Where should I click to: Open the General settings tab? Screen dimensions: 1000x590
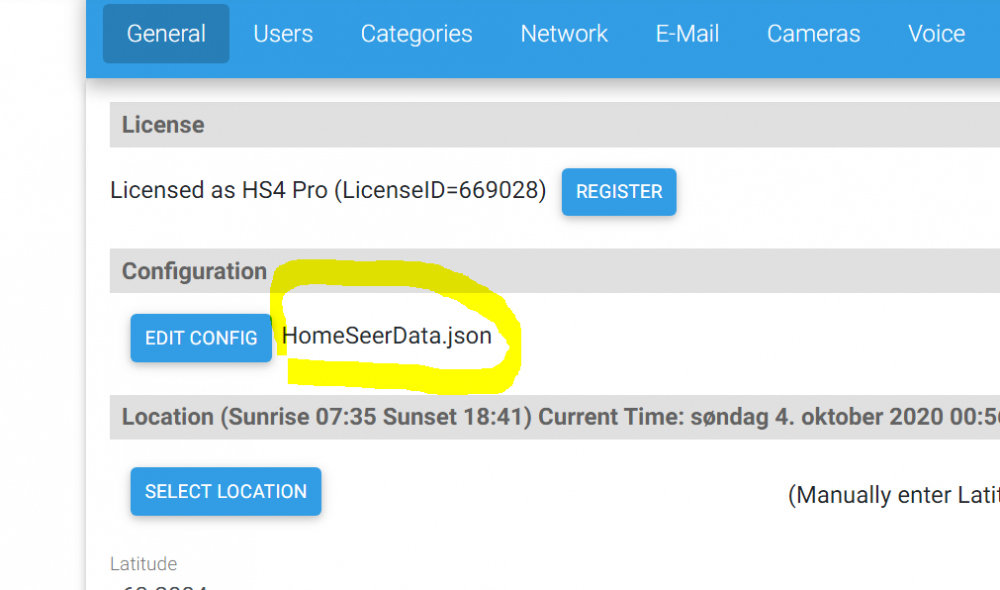tap(166, 34)
